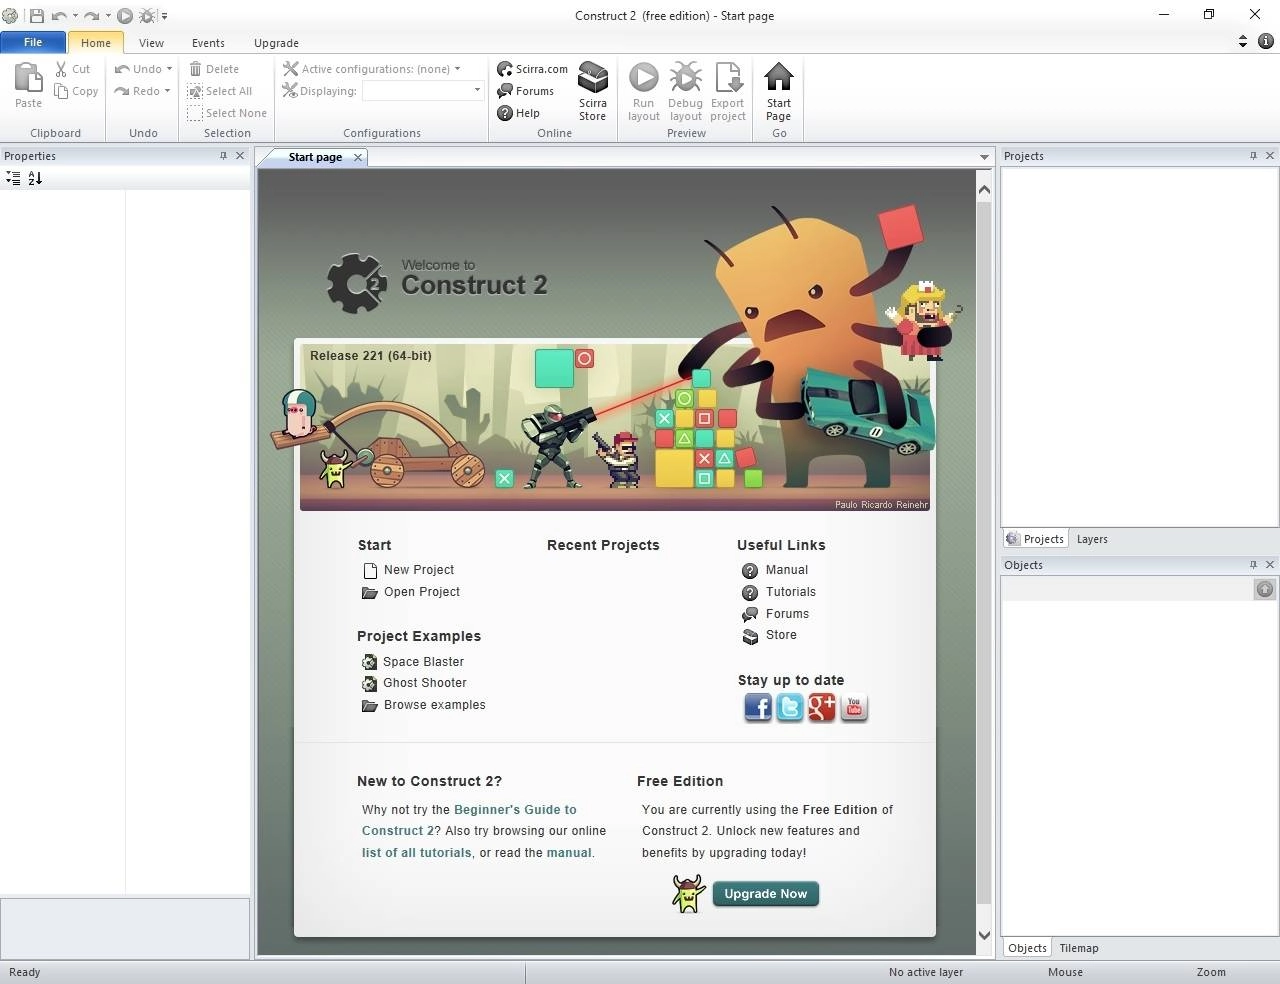The image size is (1280, 984).
Task: Toggle pin on the Objects panel
Action: pyautogui.click(x=1253, y=564)
